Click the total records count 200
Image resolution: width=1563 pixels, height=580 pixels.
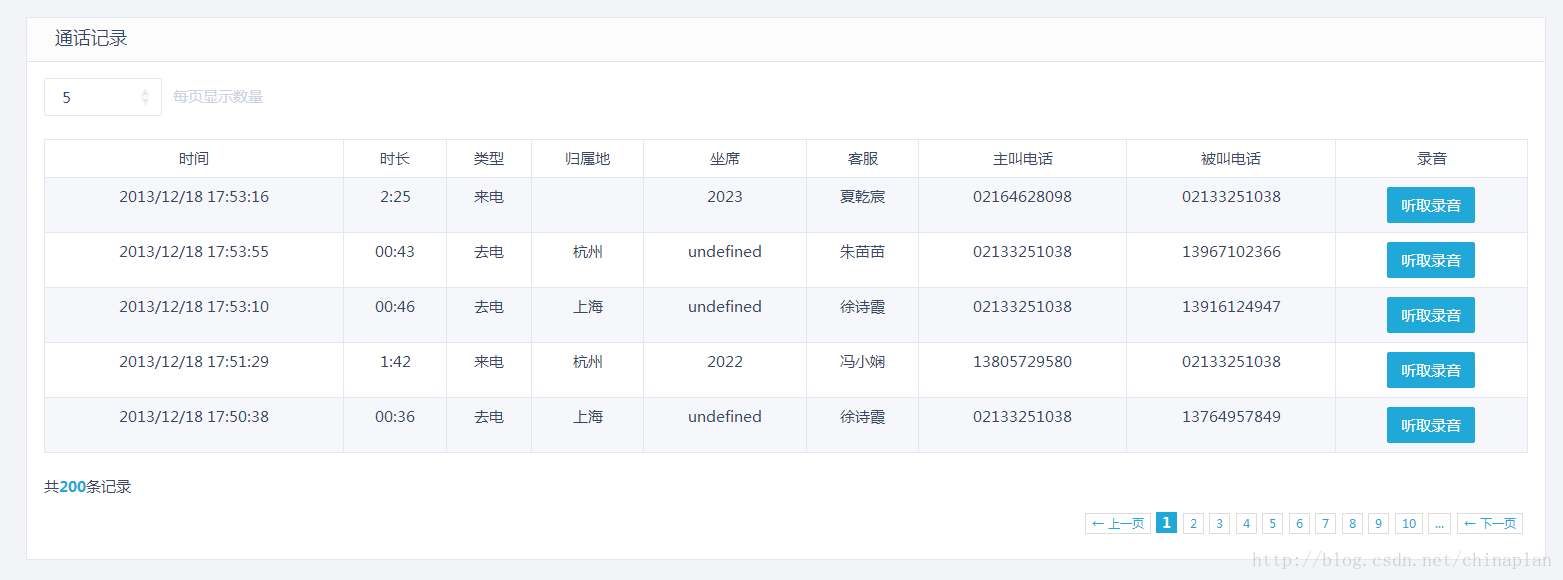73,487
